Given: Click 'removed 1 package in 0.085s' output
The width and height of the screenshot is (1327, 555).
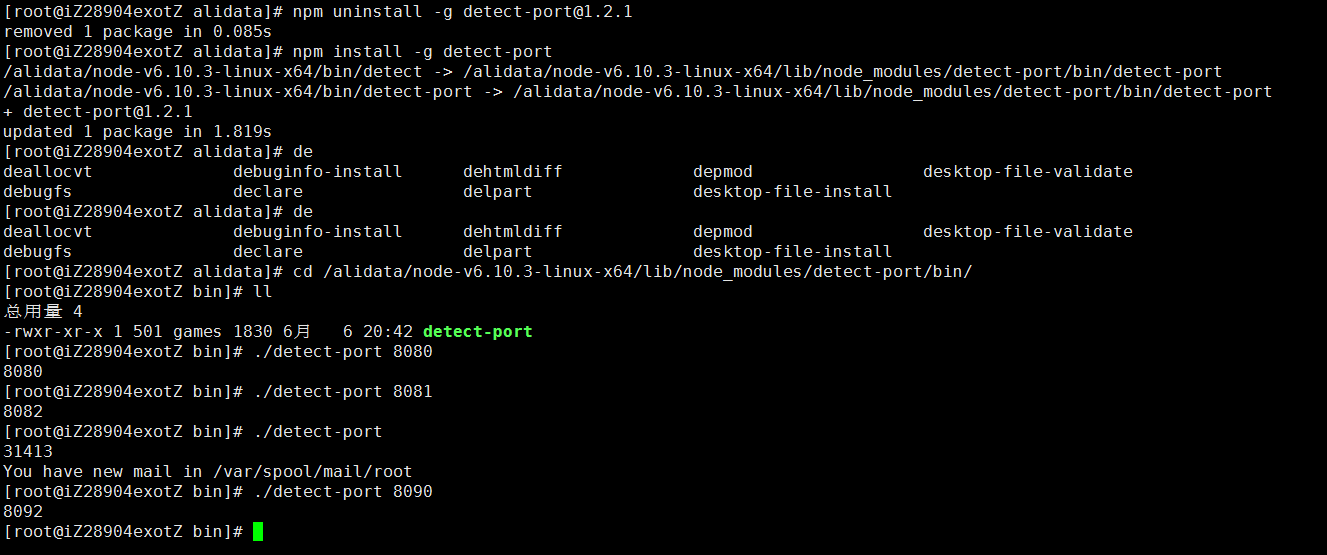Looking at the screenshot, I should [138, 31].
